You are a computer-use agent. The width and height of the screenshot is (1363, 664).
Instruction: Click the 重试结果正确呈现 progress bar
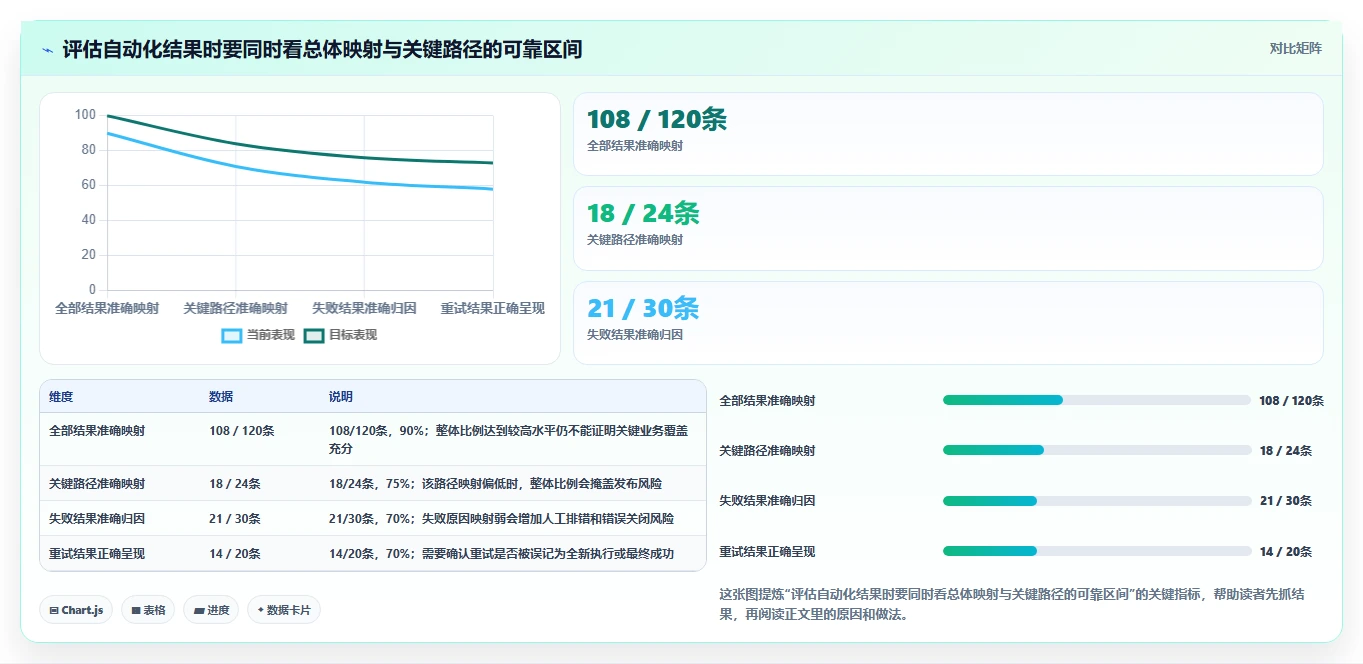coord(1096,551)
